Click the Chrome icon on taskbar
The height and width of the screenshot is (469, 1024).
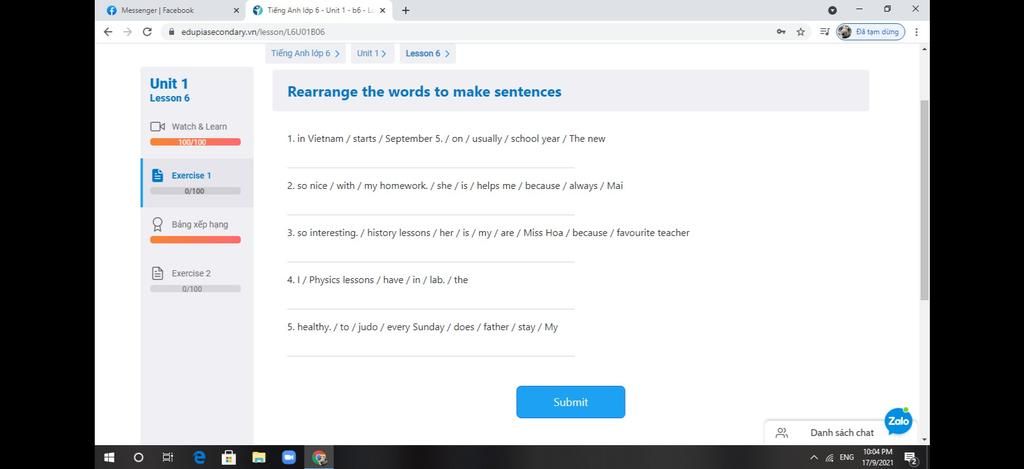[x=319, y=457]
